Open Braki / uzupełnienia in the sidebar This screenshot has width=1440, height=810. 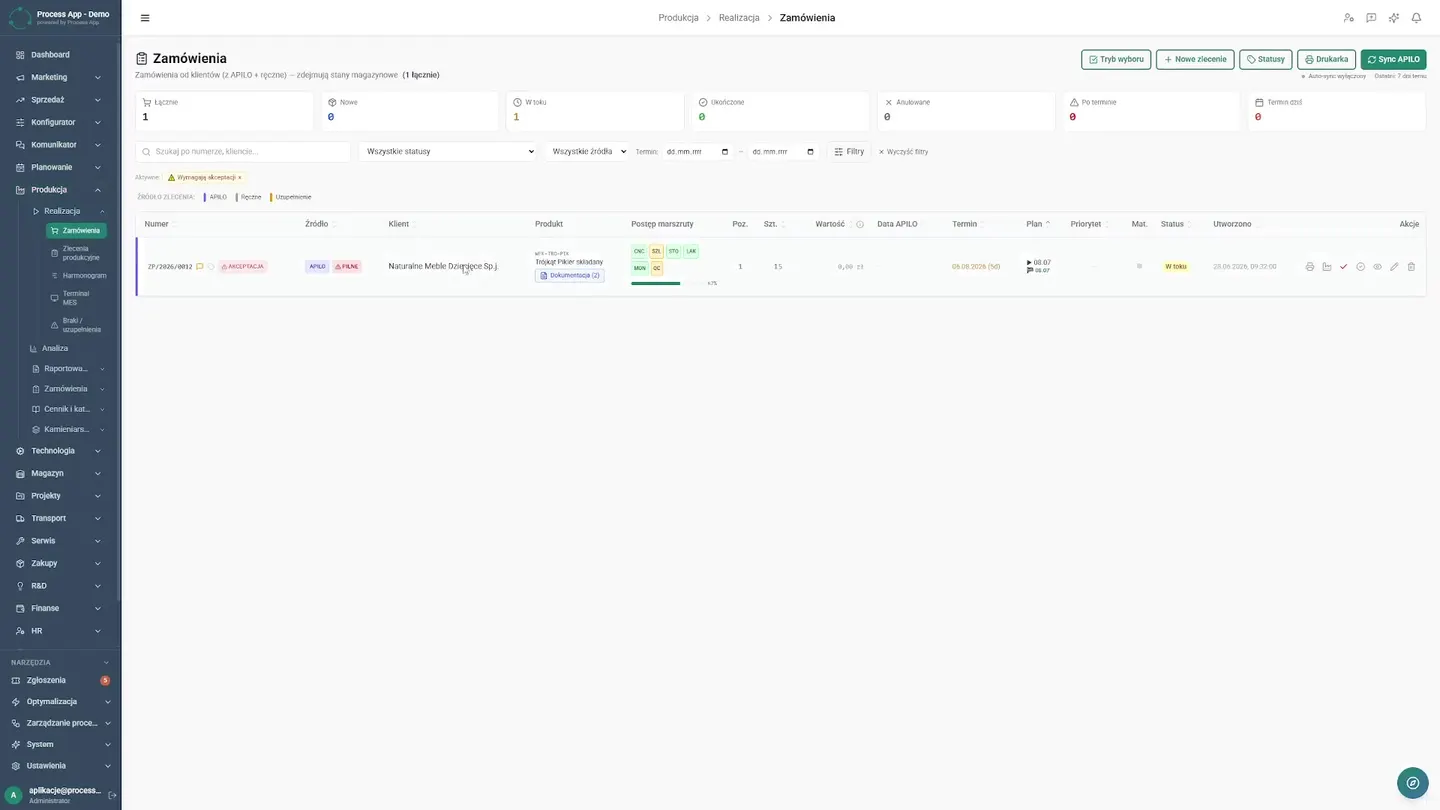(x=77, y=325)
